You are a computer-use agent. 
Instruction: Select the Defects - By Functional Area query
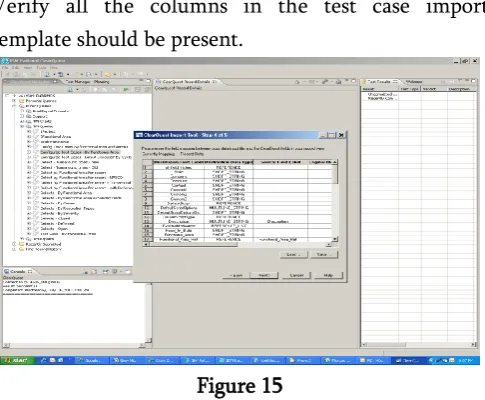point(66,193)
